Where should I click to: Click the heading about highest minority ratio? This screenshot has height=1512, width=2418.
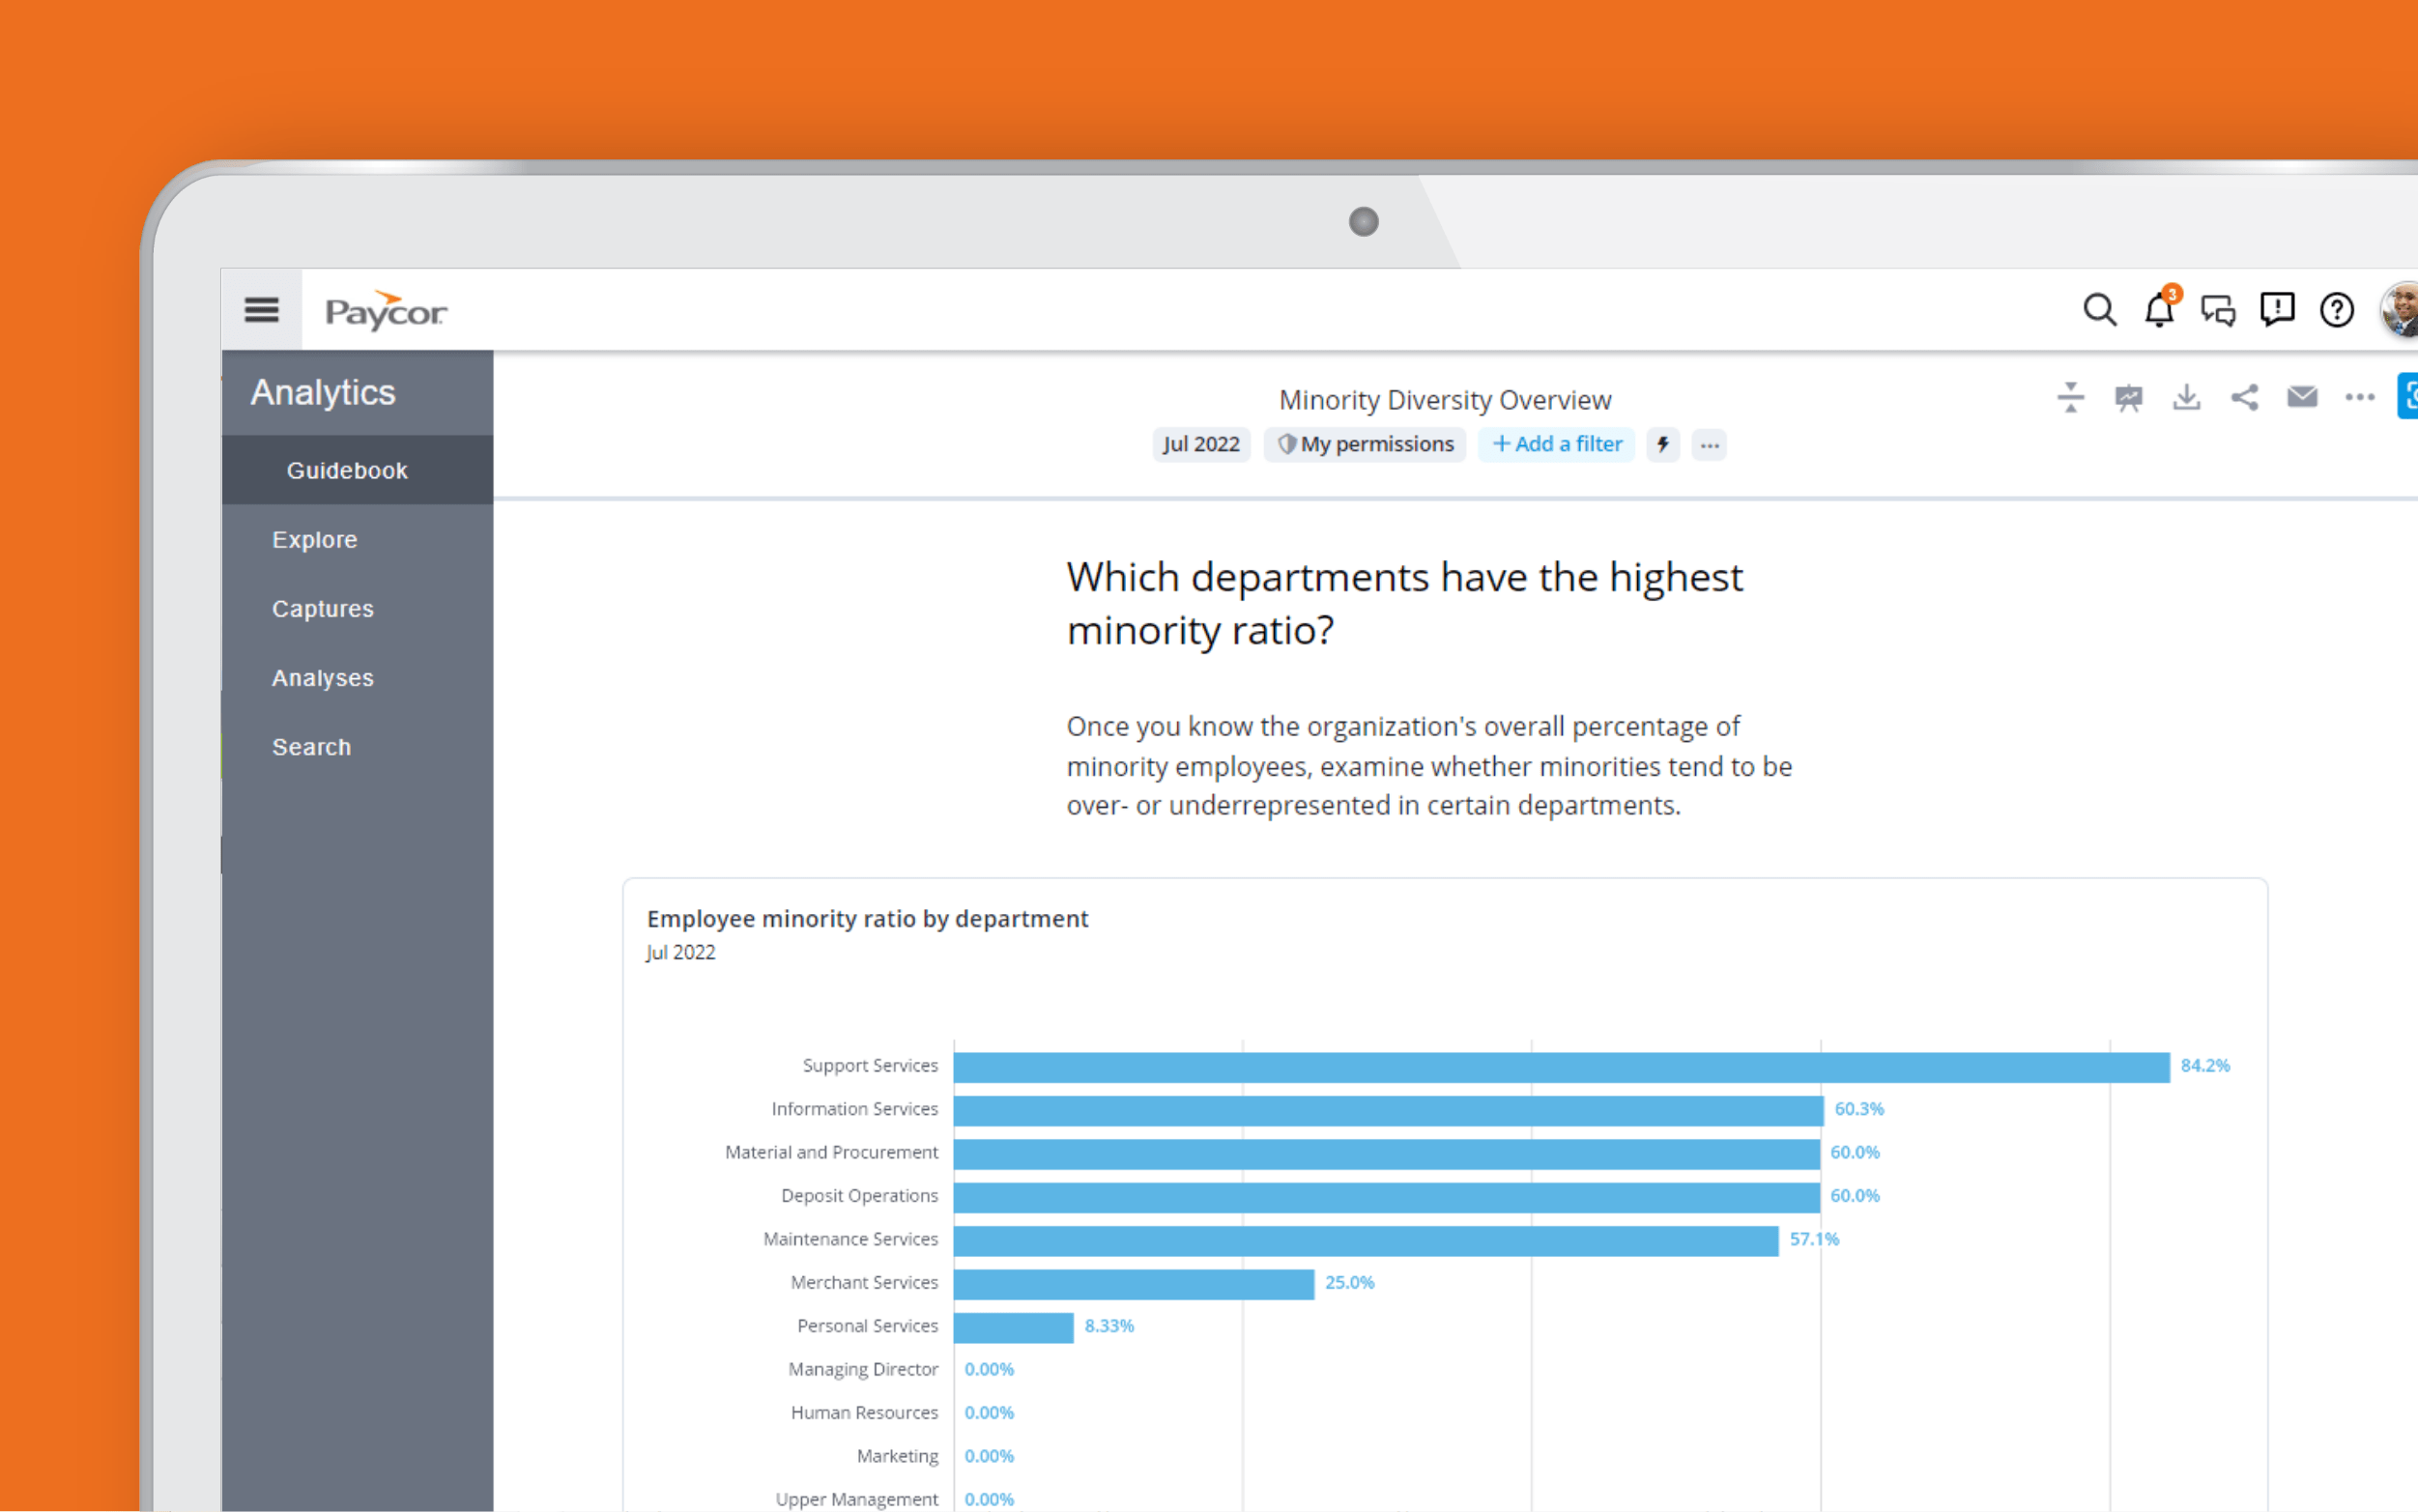[1404, 603]
